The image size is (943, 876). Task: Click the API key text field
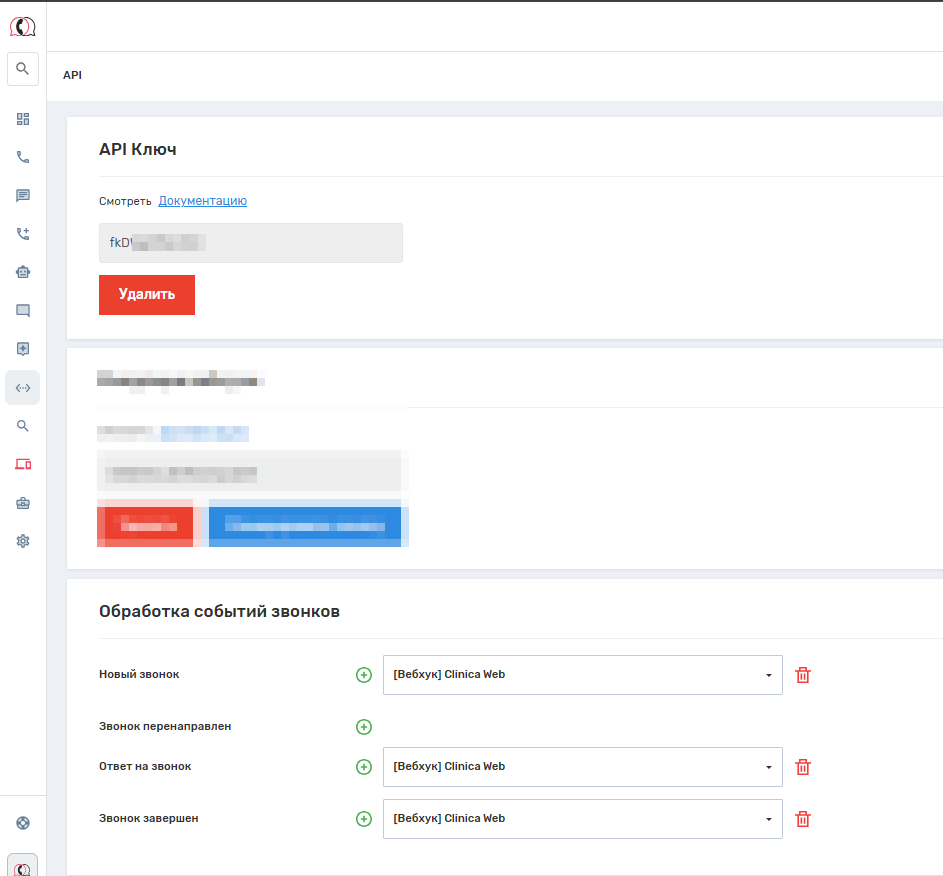(250, 243)
